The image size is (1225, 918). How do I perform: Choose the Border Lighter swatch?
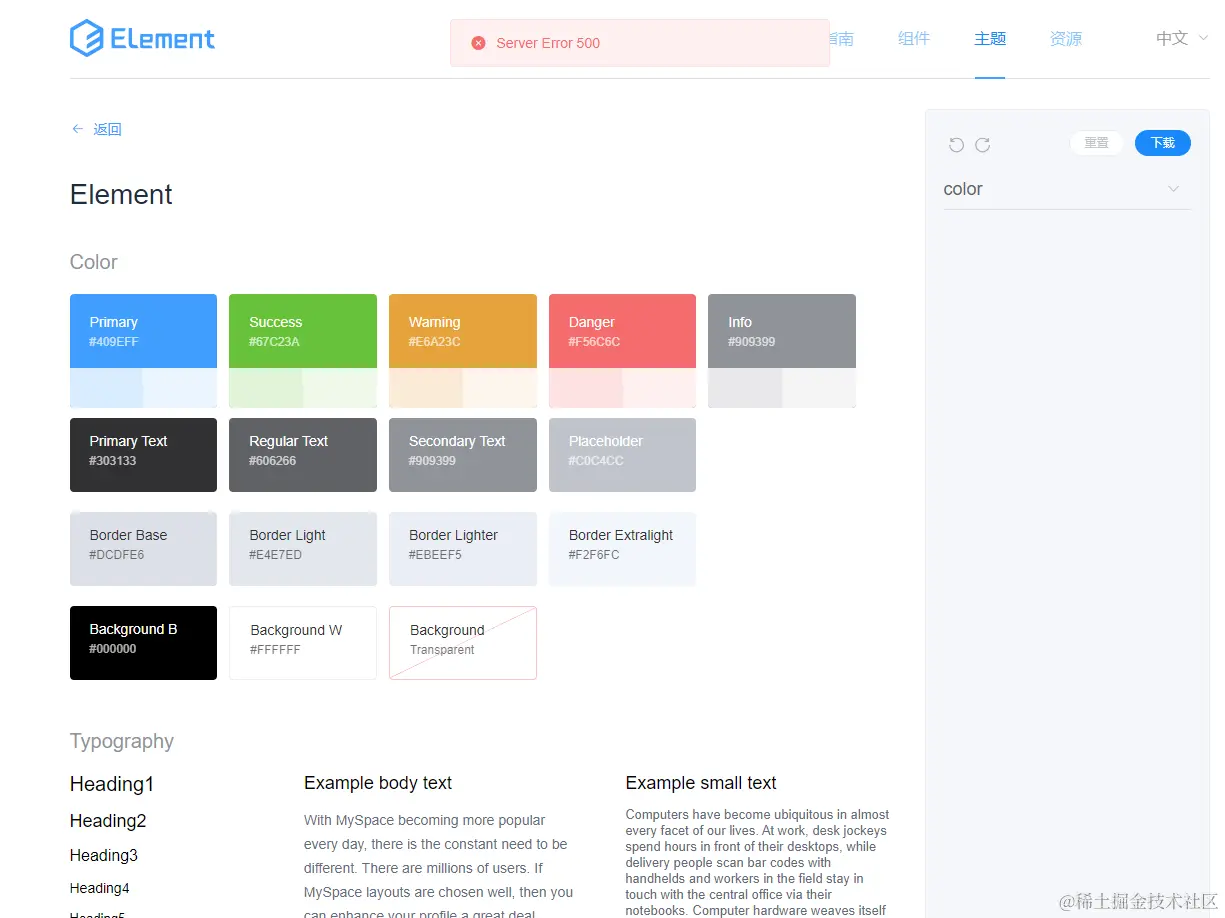(x=463, y=549)
